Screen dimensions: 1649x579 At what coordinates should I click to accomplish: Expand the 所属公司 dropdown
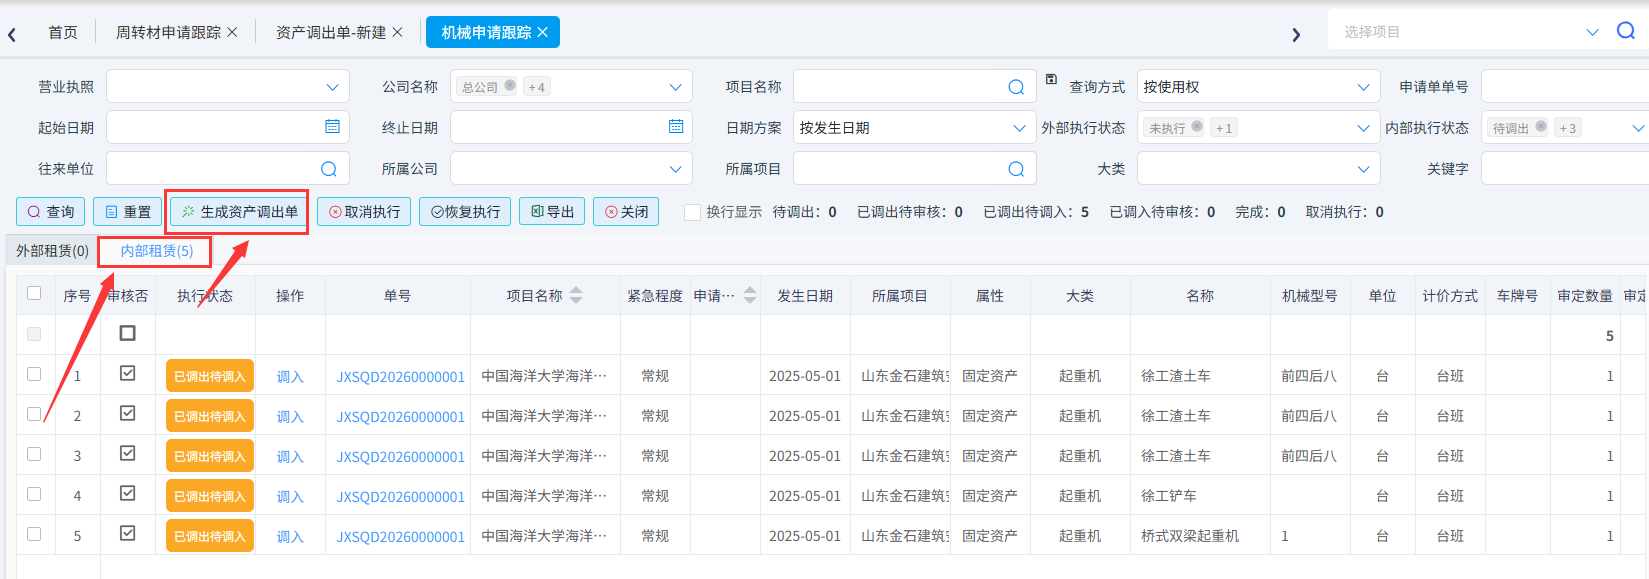[x=676, y=169]
